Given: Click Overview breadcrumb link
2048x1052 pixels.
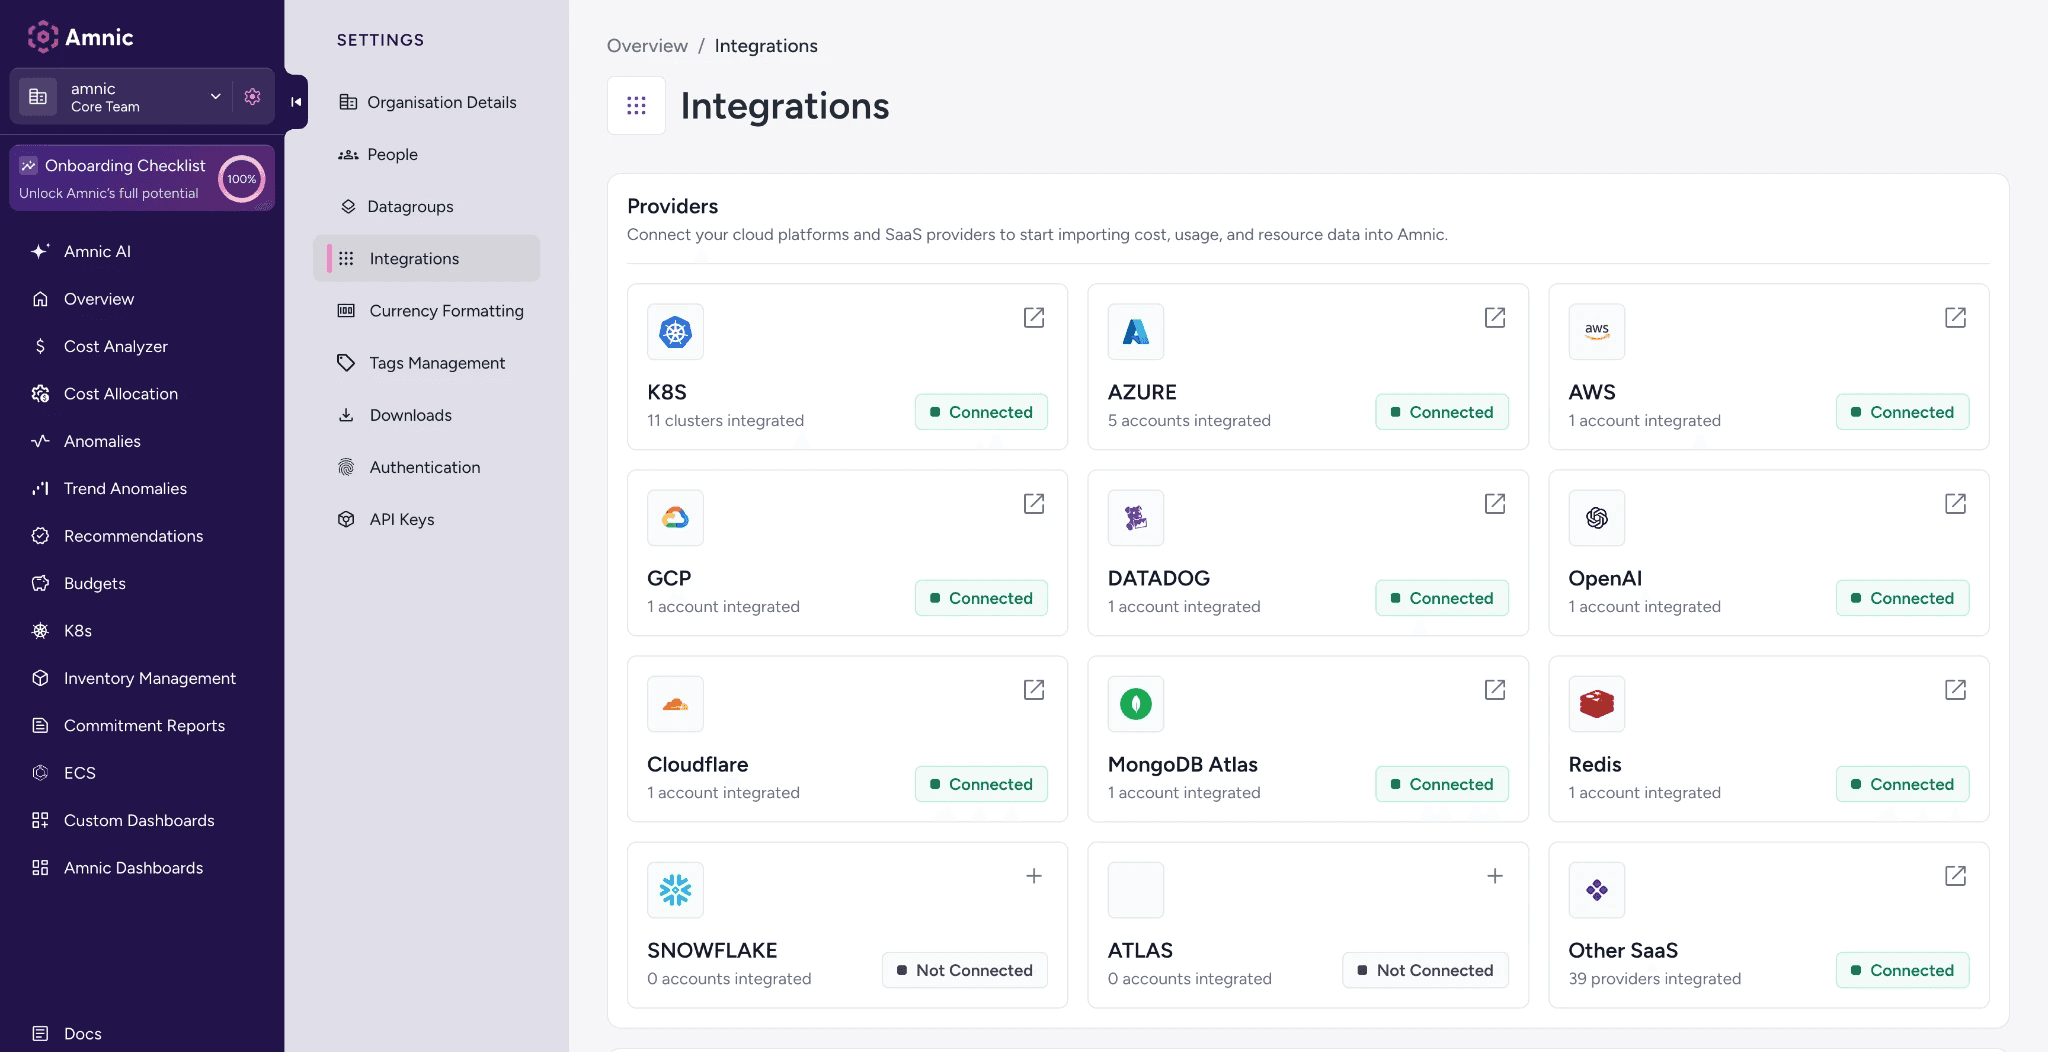Looking at the screenshot, I should pos(647,45).
